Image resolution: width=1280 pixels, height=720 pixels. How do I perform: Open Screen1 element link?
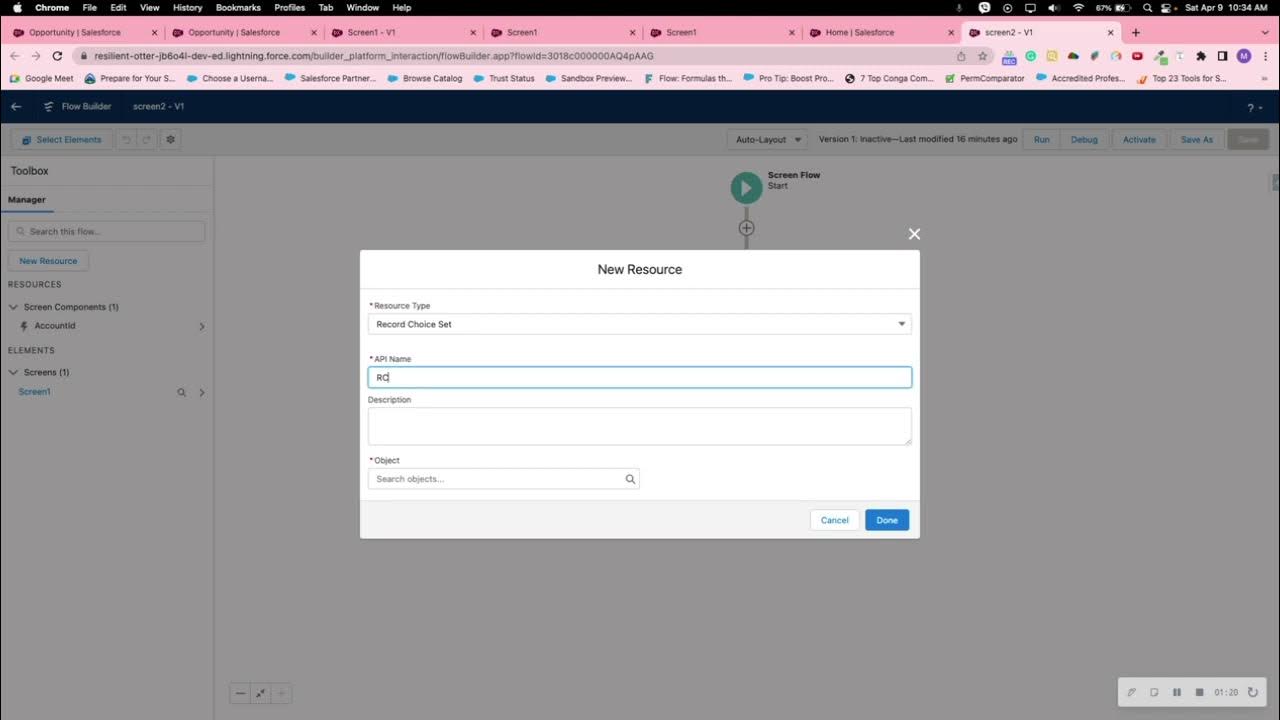pos(34,392)
